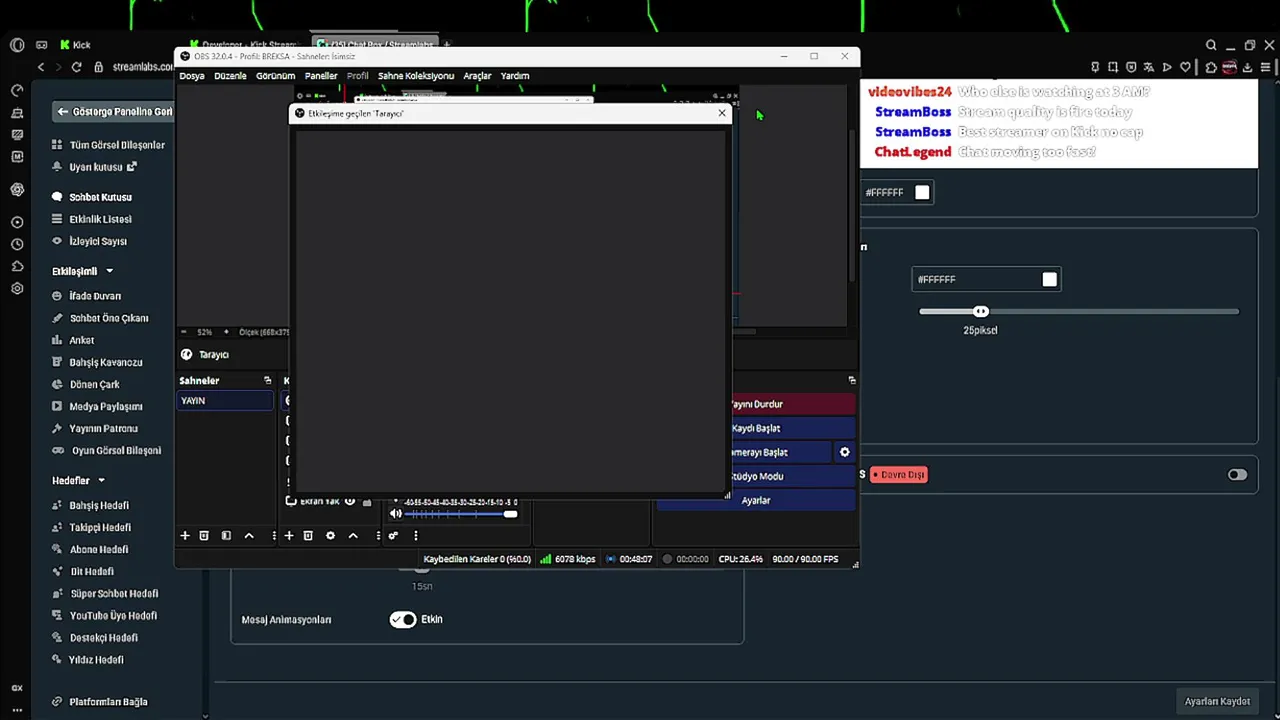The image size is (1280, 720).
Task: Click the upper #FFFFFF white color swatch
Action: (922, 192)
